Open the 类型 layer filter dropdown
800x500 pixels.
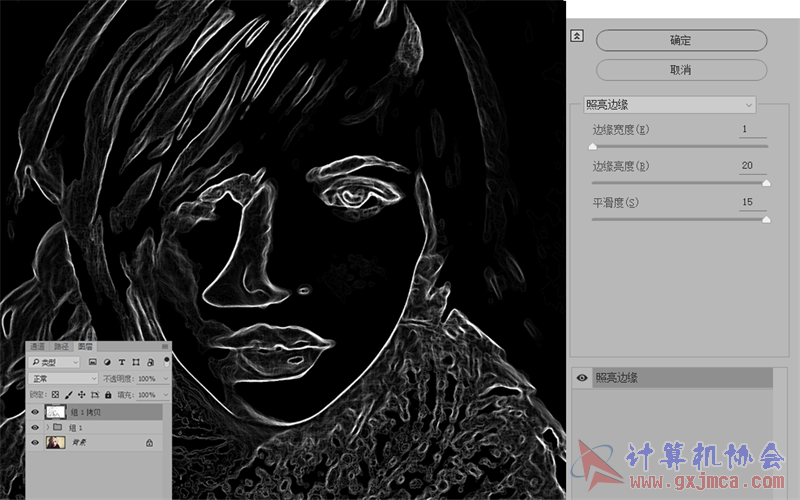pos(54,362)
